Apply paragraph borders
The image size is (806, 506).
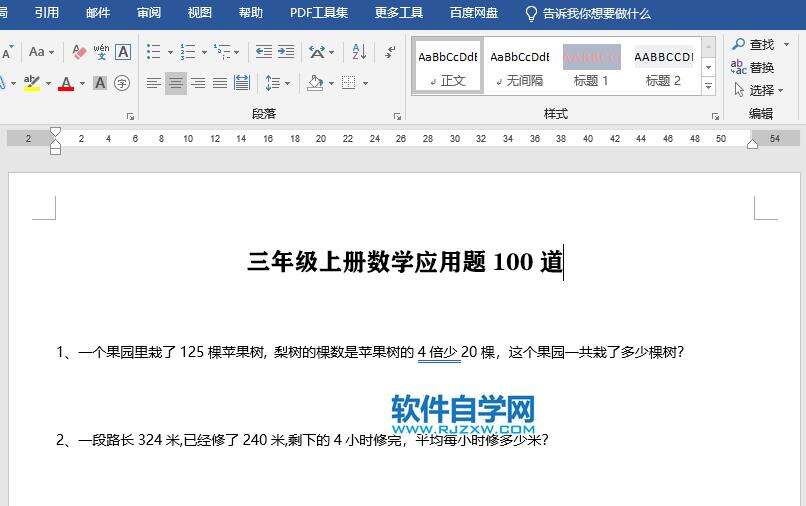(x=349, y=83)
